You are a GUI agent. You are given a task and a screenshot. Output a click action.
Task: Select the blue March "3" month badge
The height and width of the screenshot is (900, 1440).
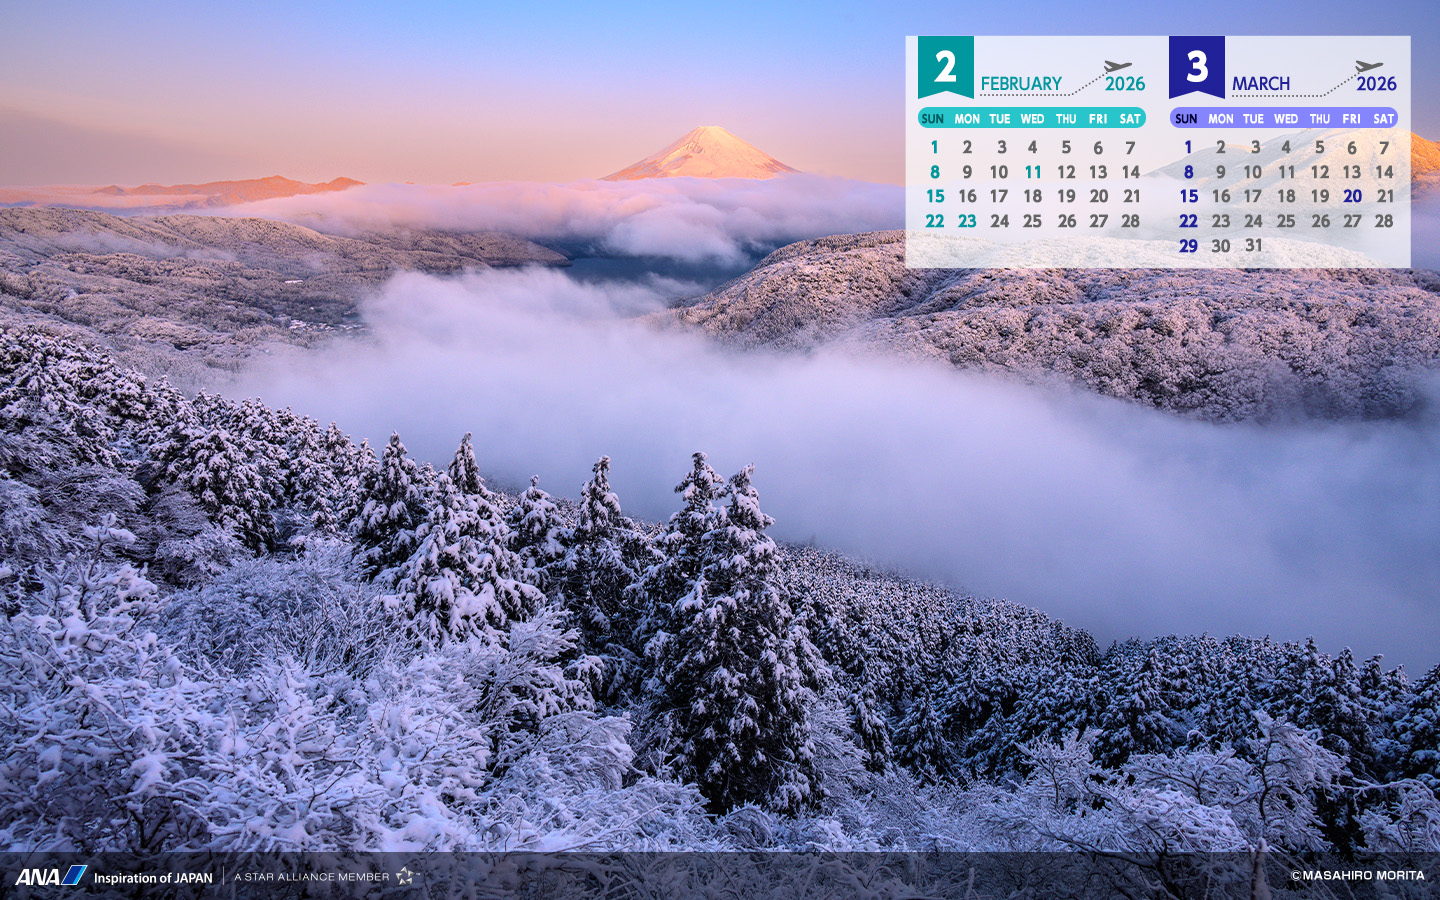(1196, 67)
